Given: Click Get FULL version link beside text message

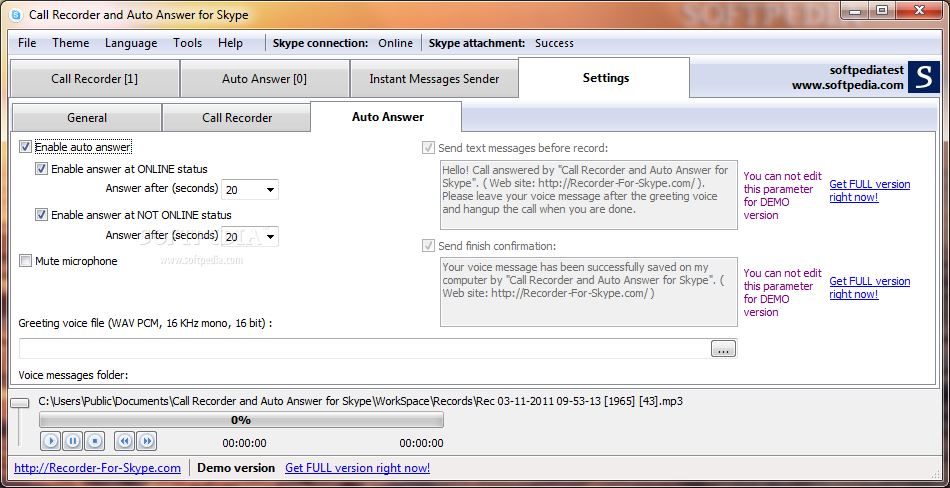Looking at the screenshot, I should coord(869,190).
